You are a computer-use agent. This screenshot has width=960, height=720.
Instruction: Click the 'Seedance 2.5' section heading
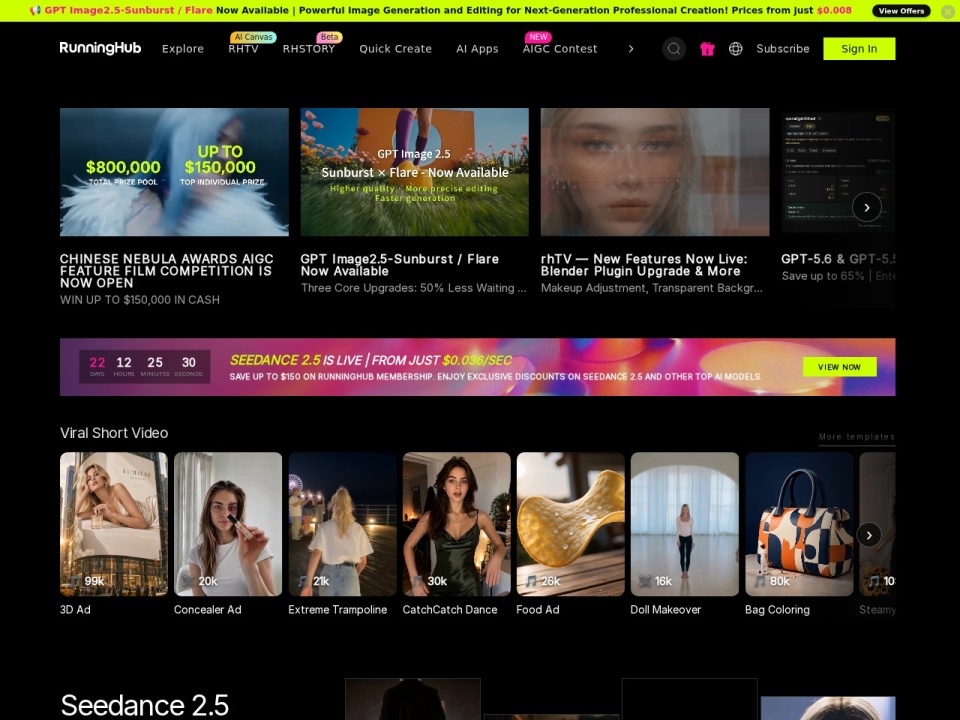tap(144, 705)
